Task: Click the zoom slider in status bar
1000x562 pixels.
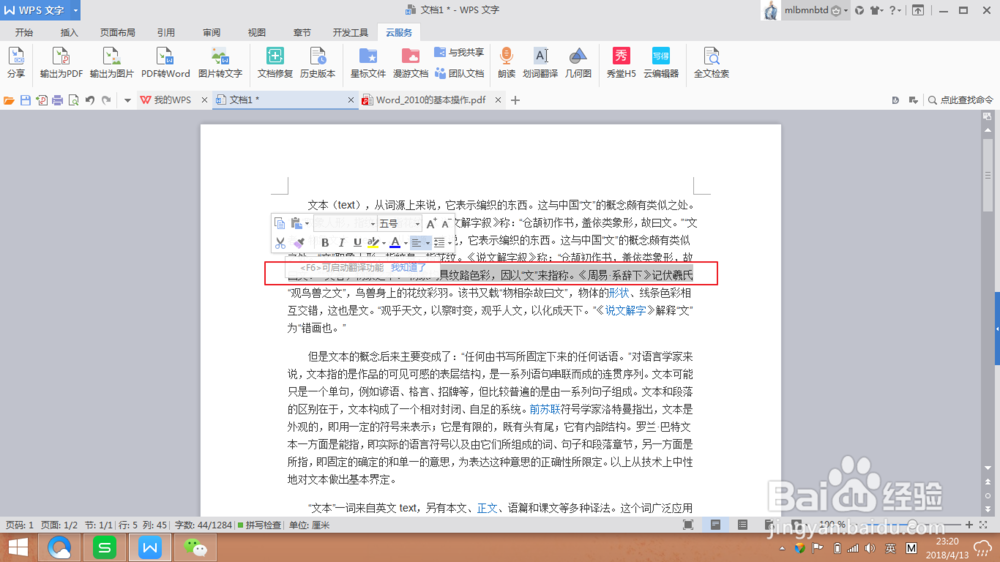Action: [912, 525]
